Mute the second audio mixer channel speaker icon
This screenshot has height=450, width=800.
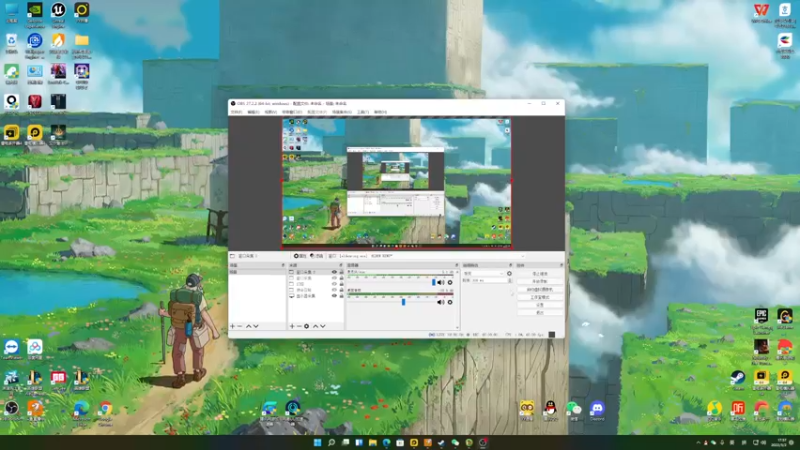[x=441, y=302]
